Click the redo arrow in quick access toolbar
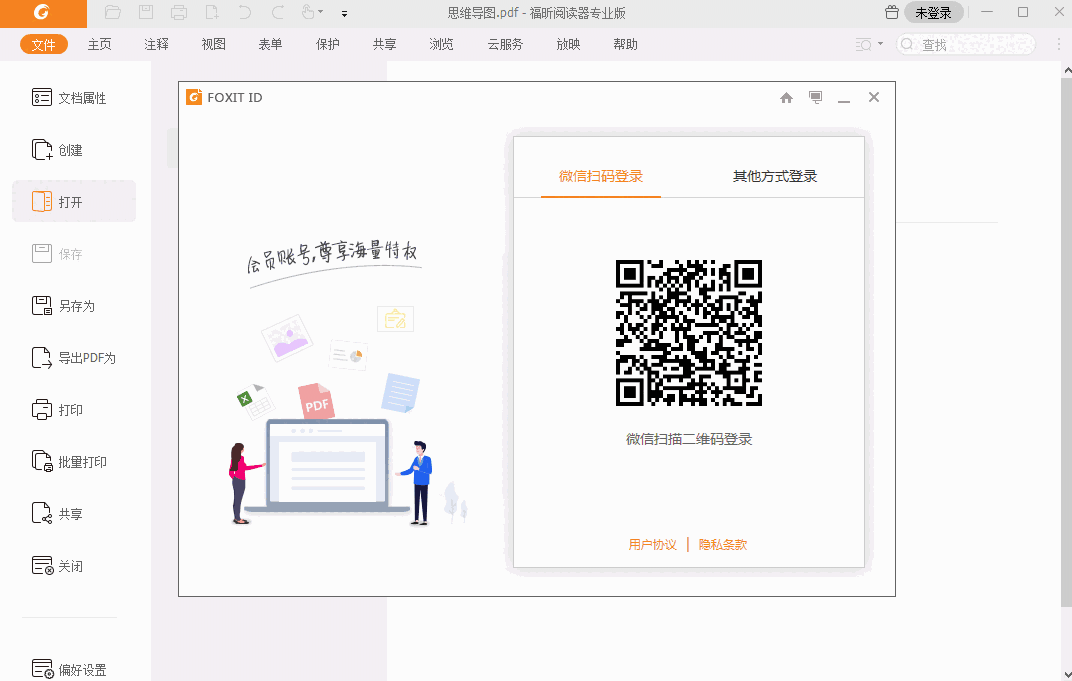This screenshot has height=681, width=1072. point(278,13)
